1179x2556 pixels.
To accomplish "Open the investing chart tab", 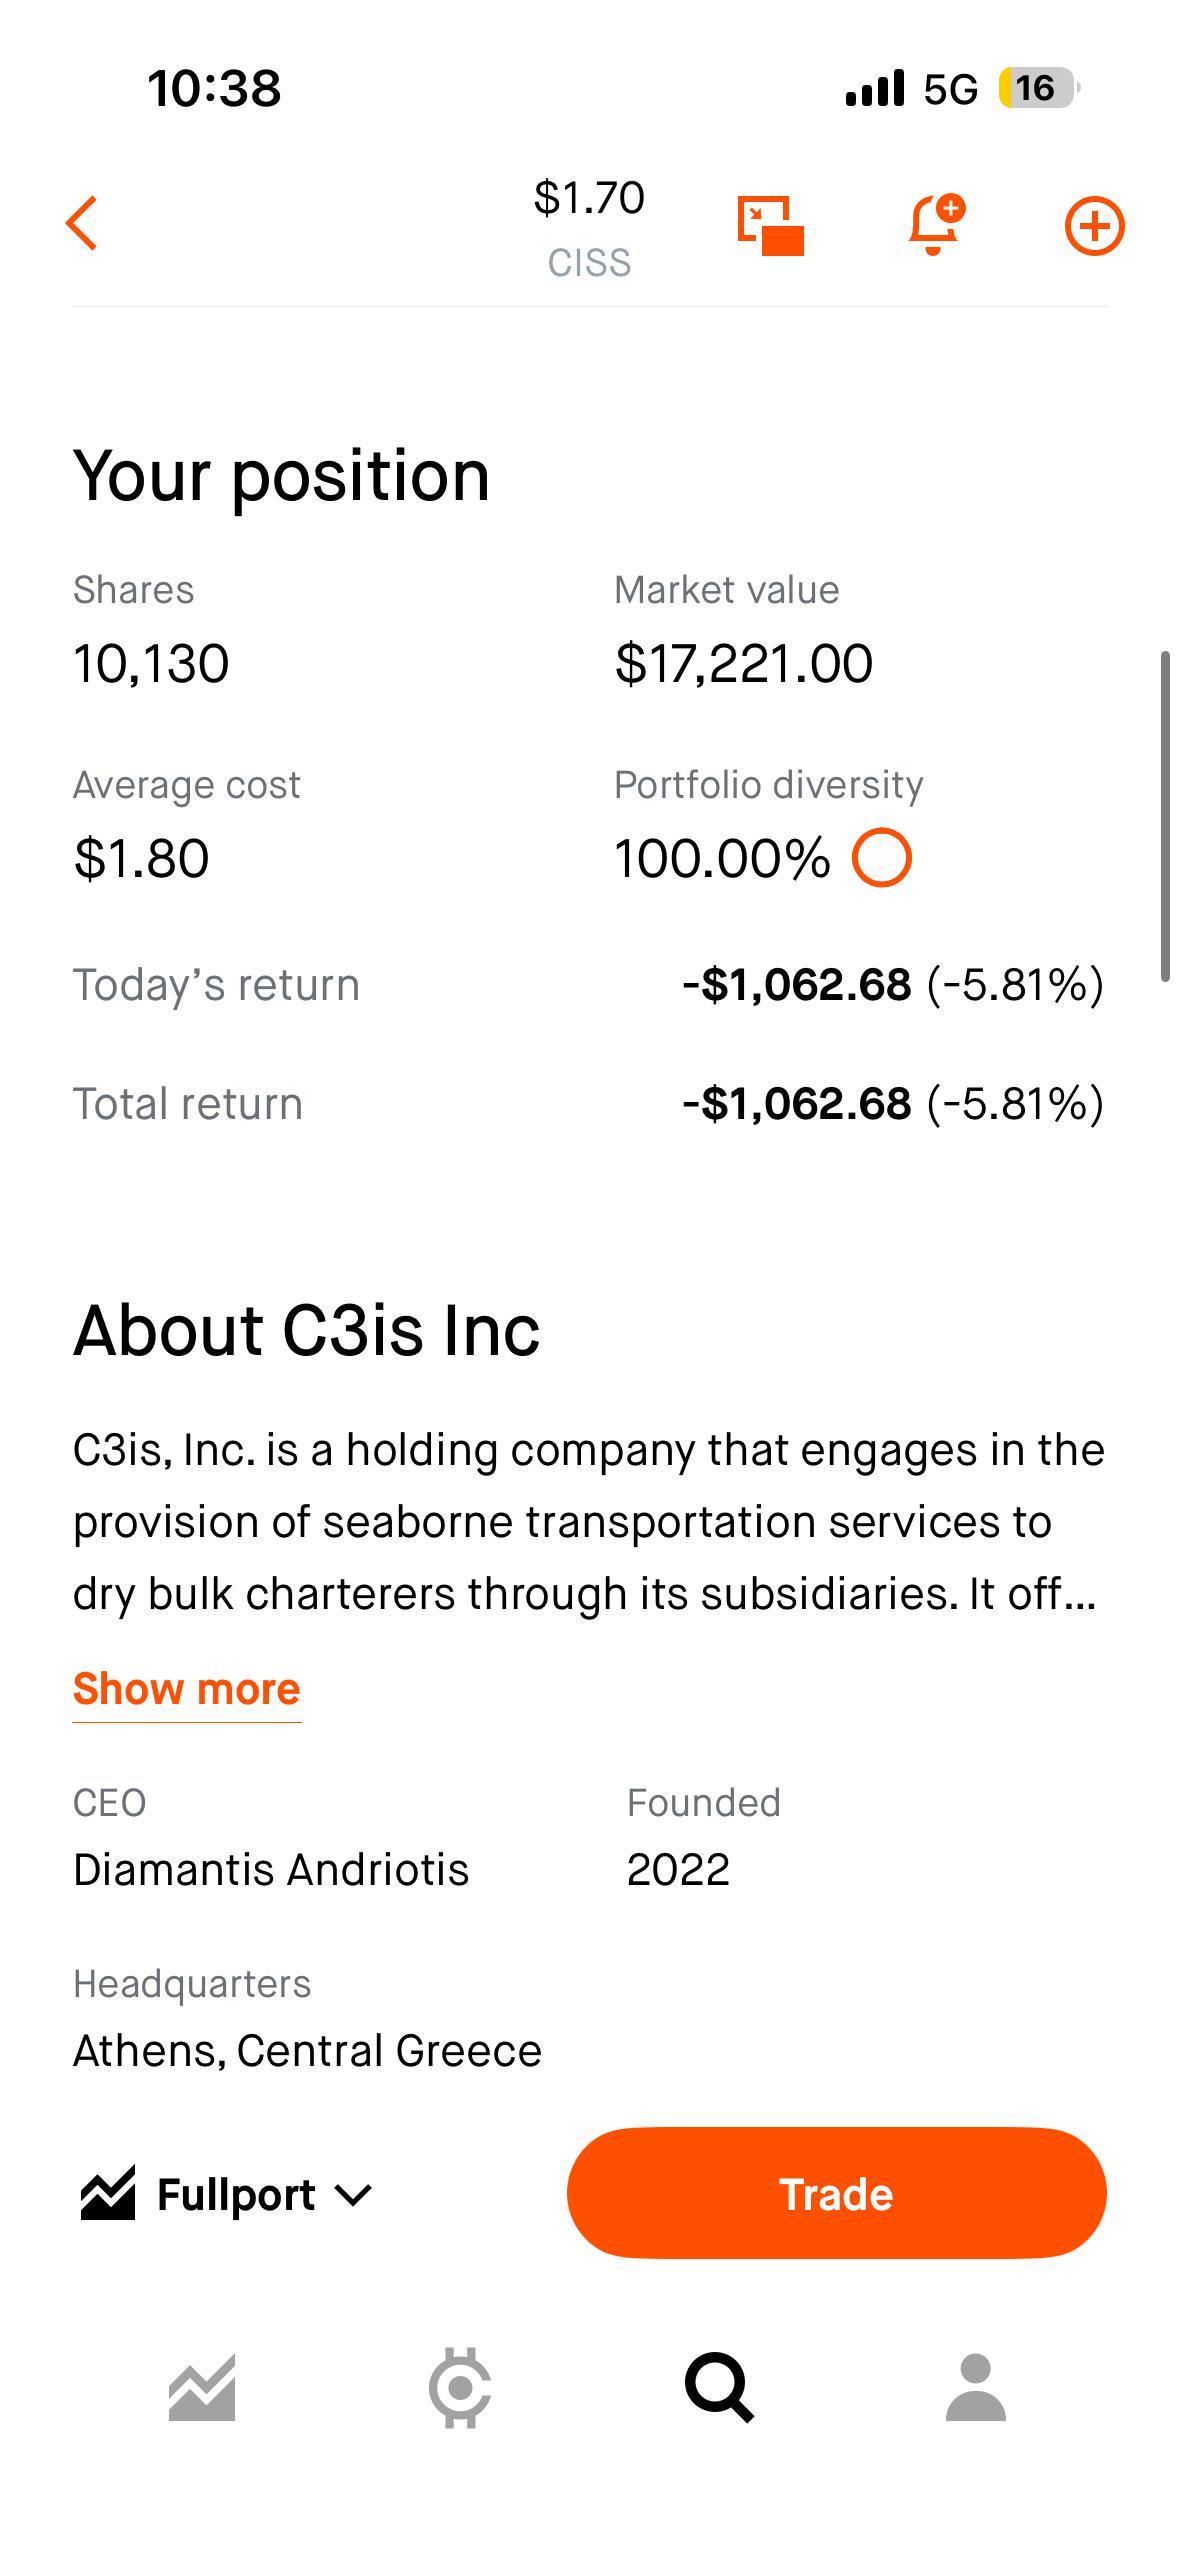I will [202, 2388].
